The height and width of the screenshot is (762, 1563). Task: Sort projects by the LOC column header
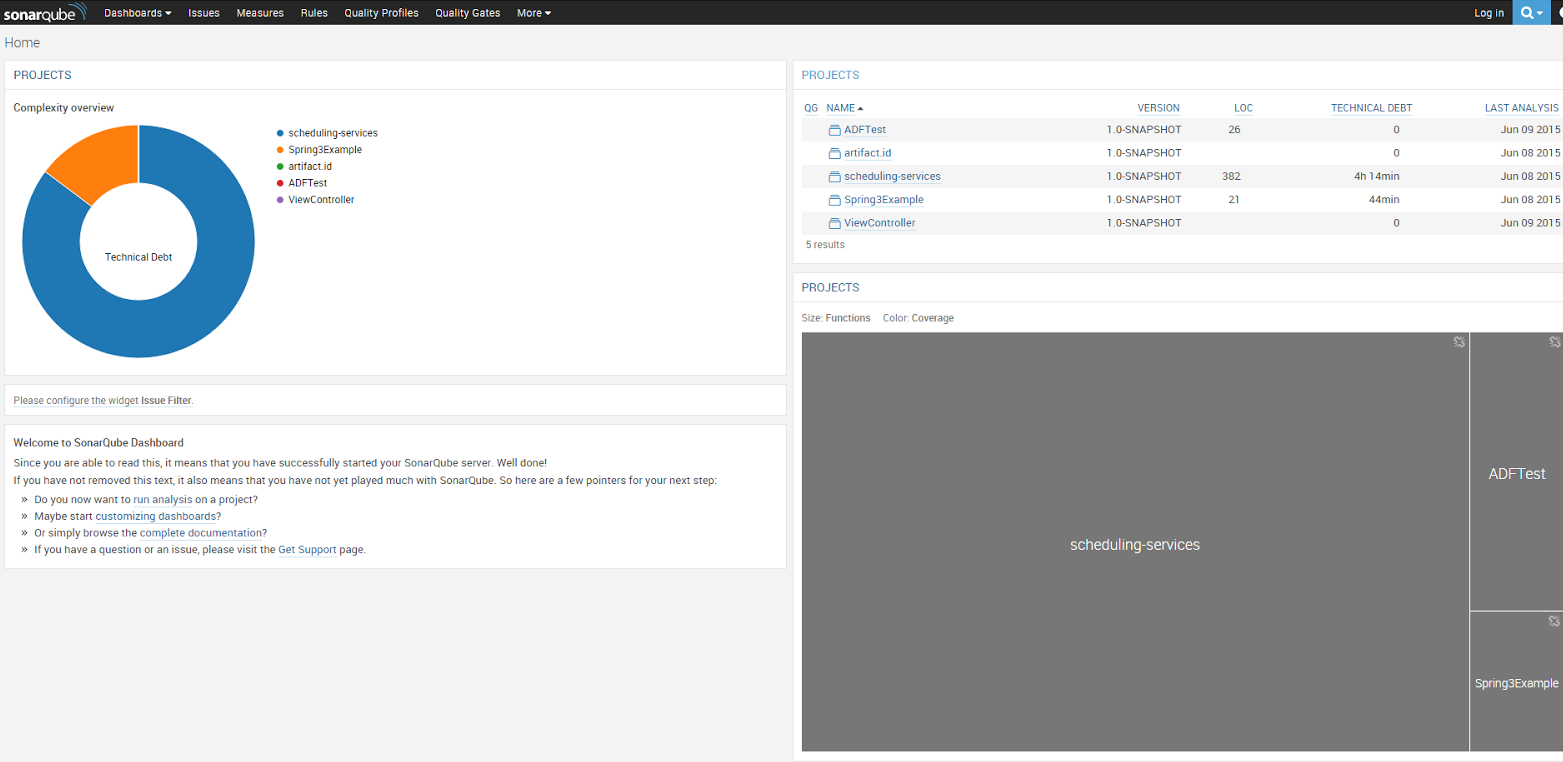(x=1243, y=108)
